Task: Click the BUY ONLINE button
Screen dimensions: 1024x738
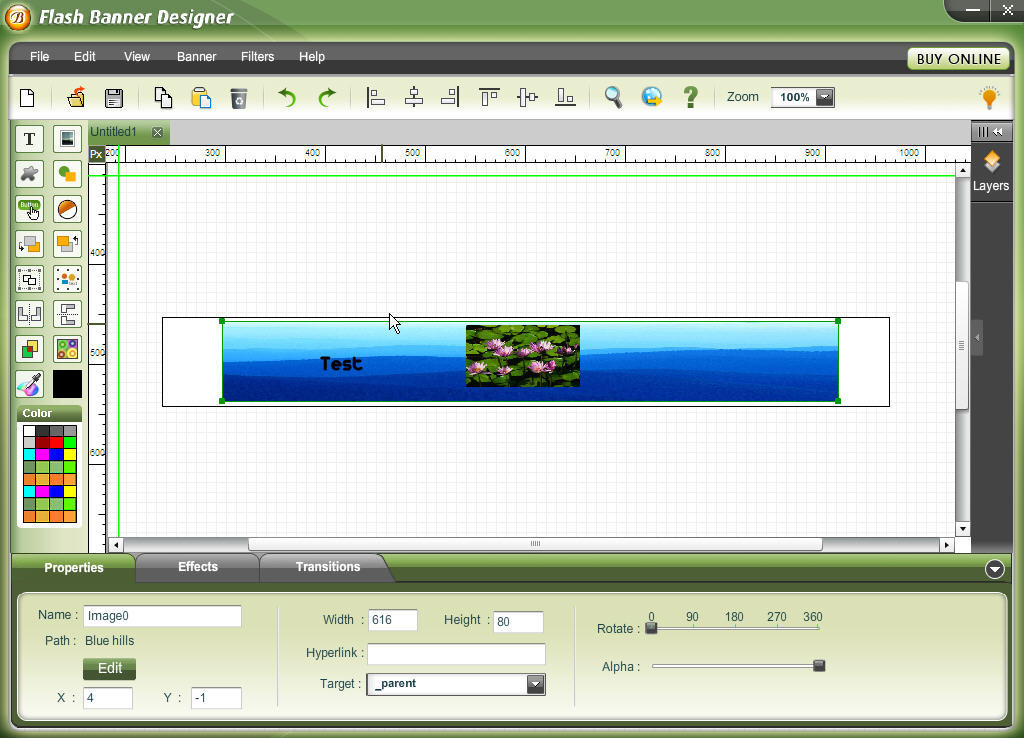Action: click(957, 59)
